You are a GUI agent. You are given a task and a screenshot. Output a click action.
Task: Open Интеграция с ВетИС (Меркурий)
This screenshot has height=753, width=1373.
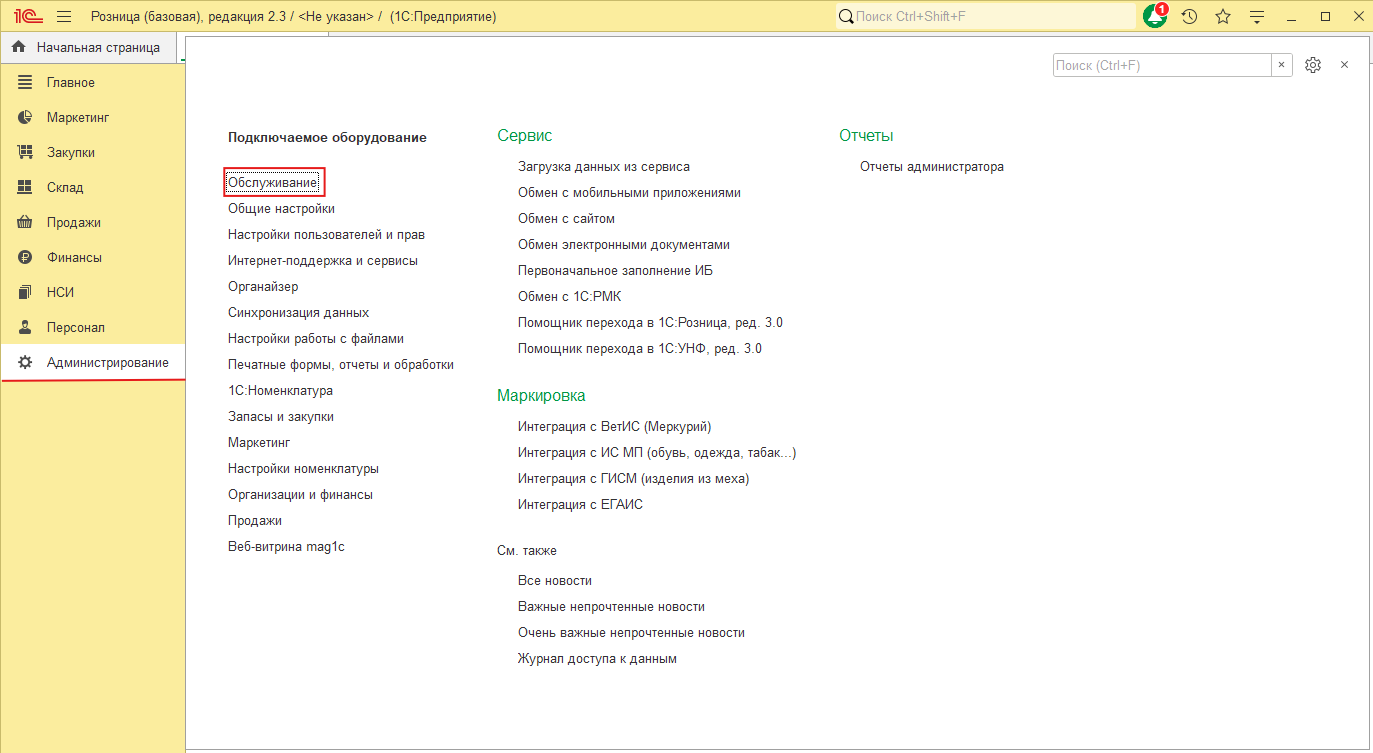[x=614, y=427]
